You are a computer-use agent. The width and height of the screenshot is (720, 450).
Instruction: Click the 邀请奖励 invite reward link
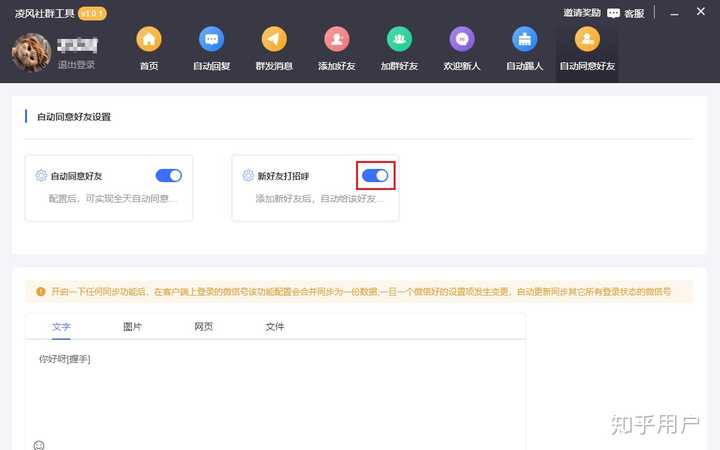[x=582, y=13]
